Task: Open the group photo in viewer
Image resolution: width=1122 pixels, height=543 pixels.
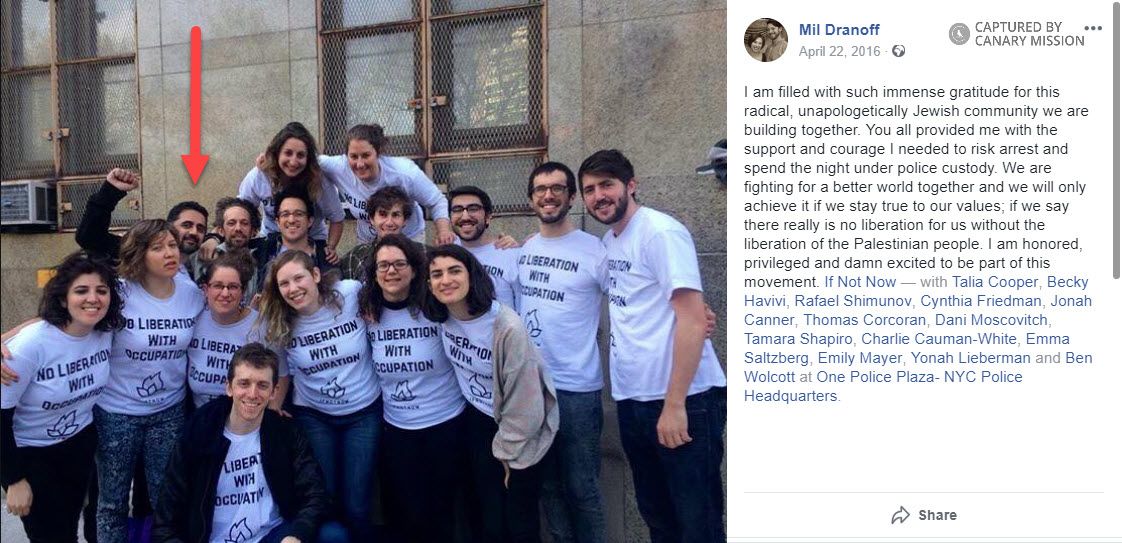Action: [363, 272]
